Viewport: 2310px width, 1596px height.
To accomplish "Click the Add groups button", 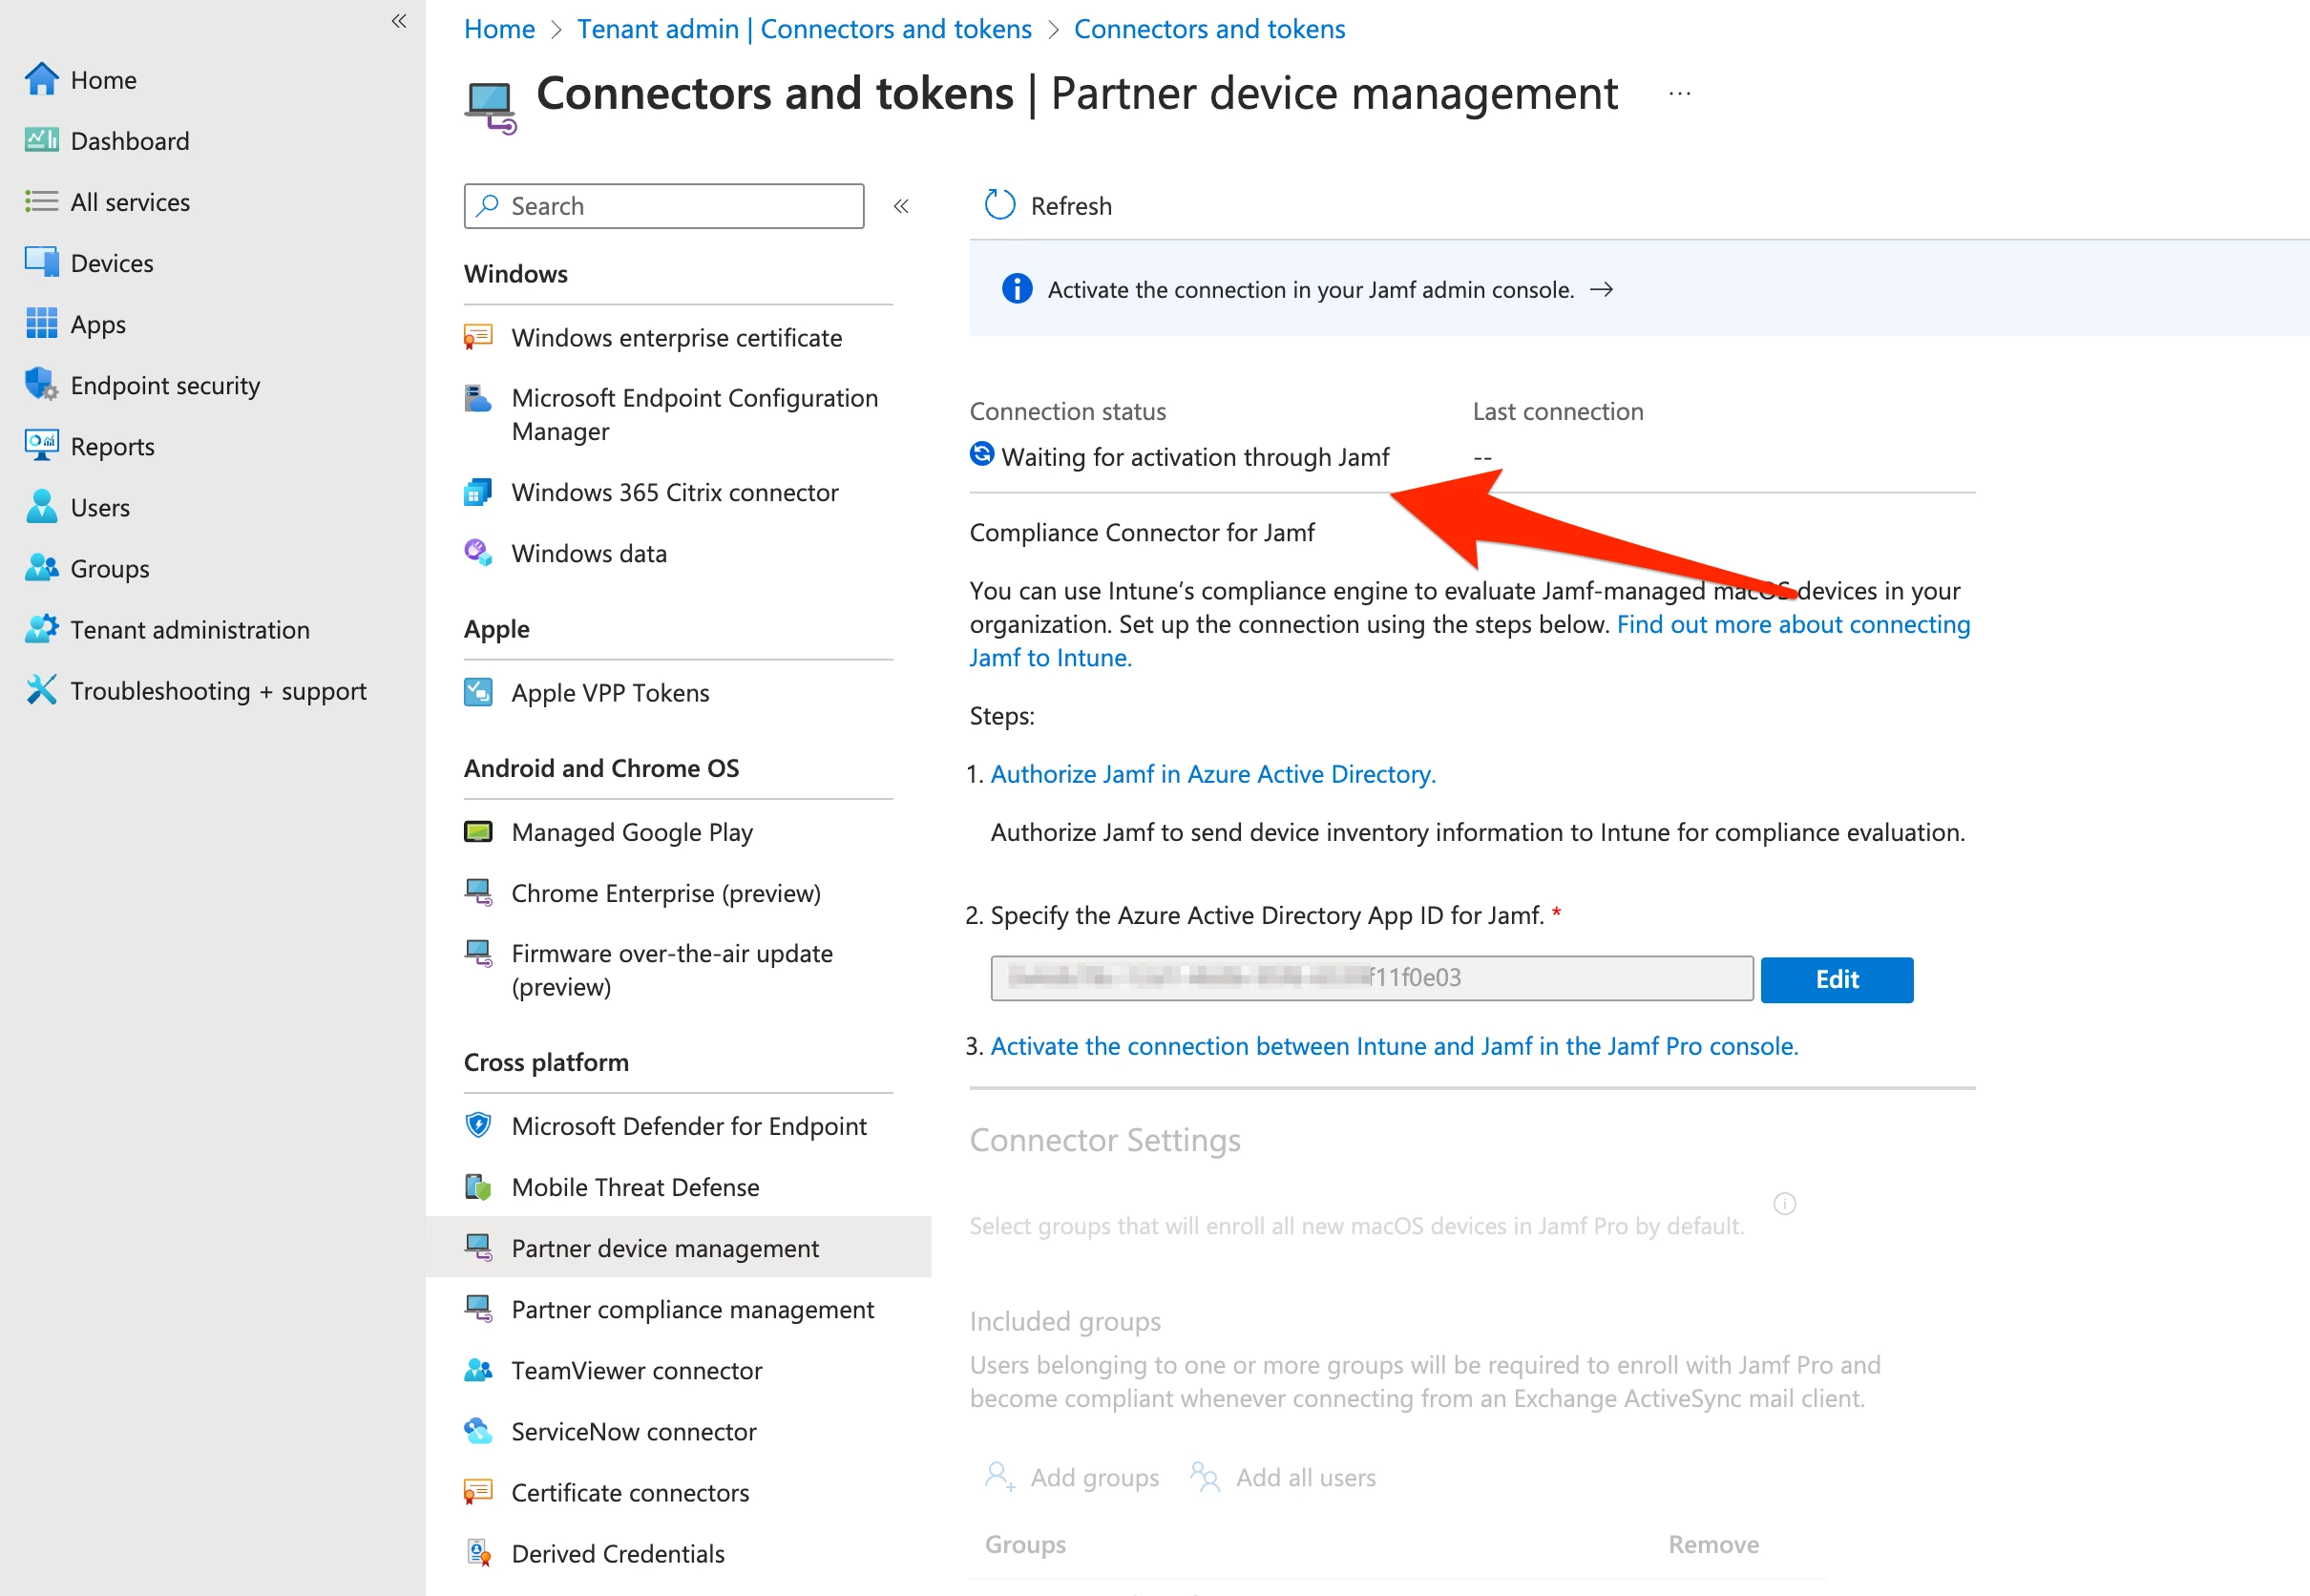I will [x=1071, y=1477].
